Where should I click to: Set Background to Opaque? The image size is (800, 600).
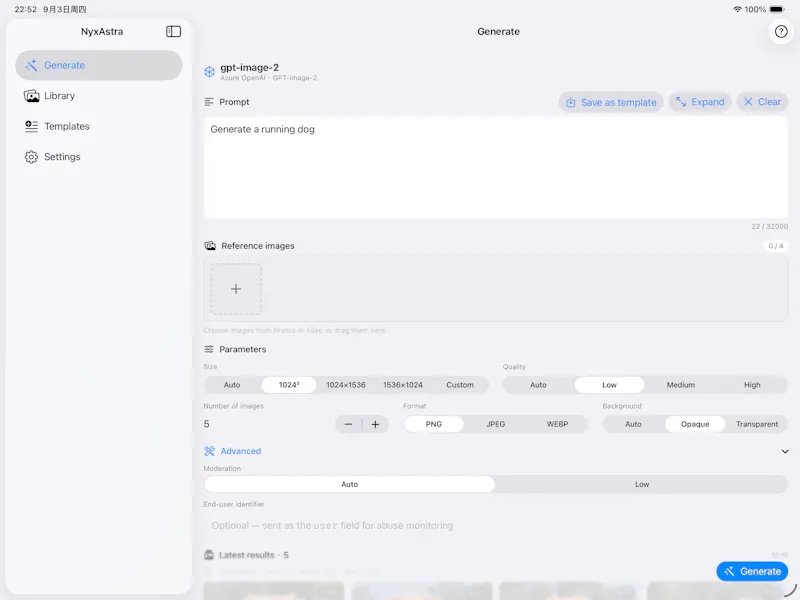tap(695, 424)
